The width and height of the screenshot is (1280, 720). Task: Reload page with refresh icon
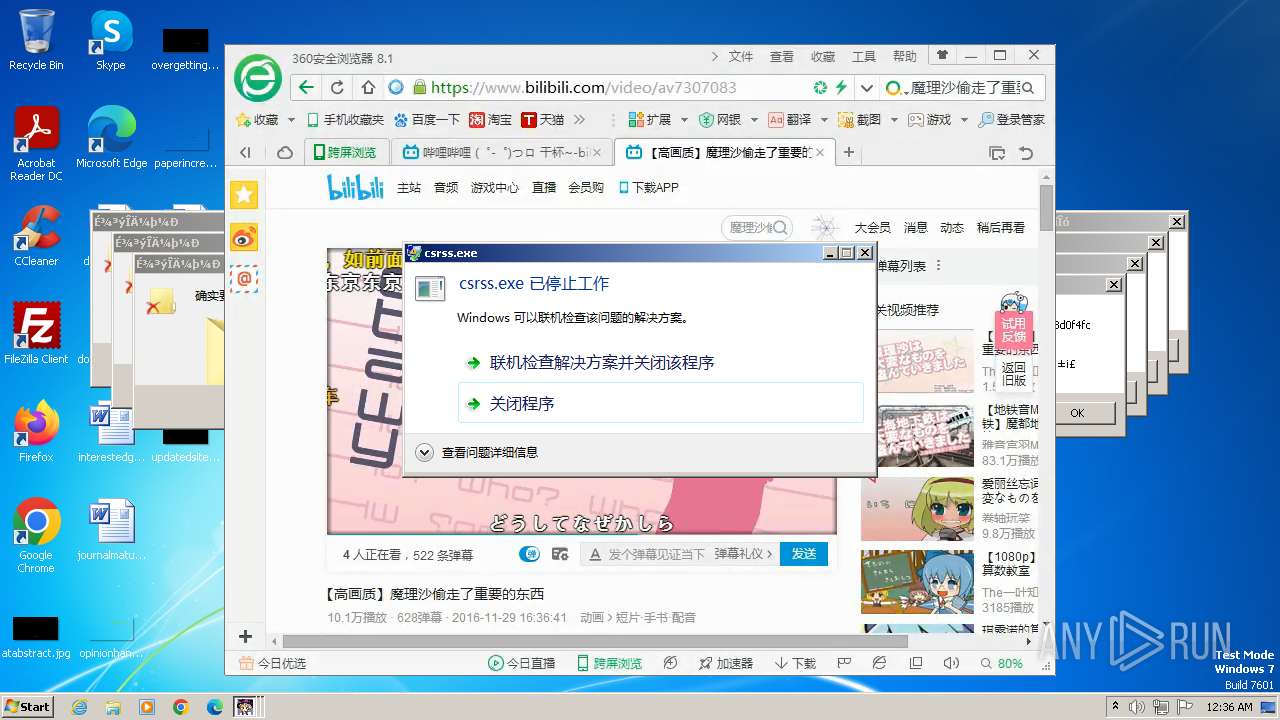click(337, 87)
